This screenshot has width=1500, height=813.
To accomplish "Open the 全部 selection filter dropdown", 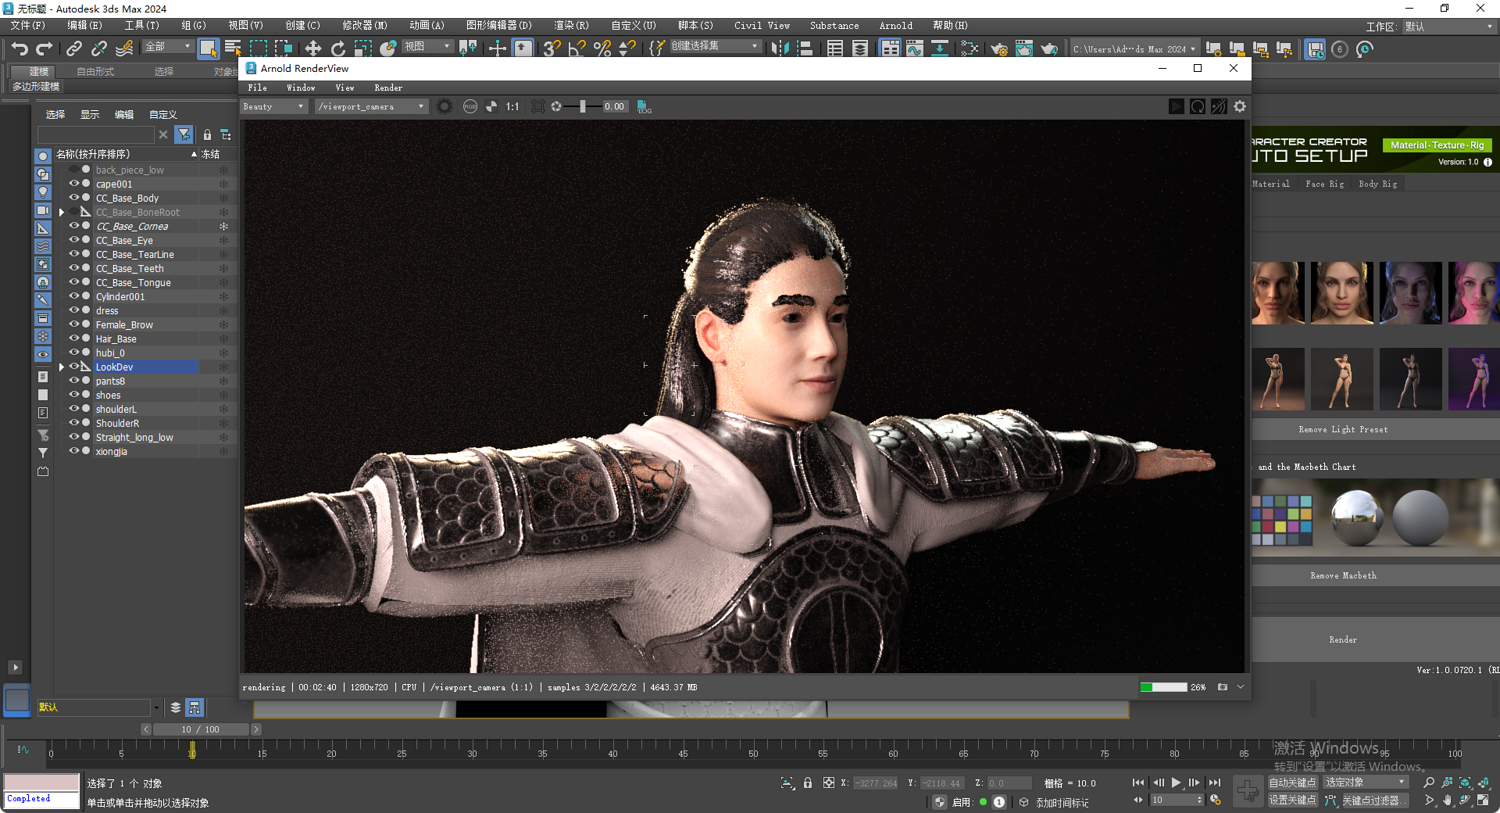I will click(167, 47).
